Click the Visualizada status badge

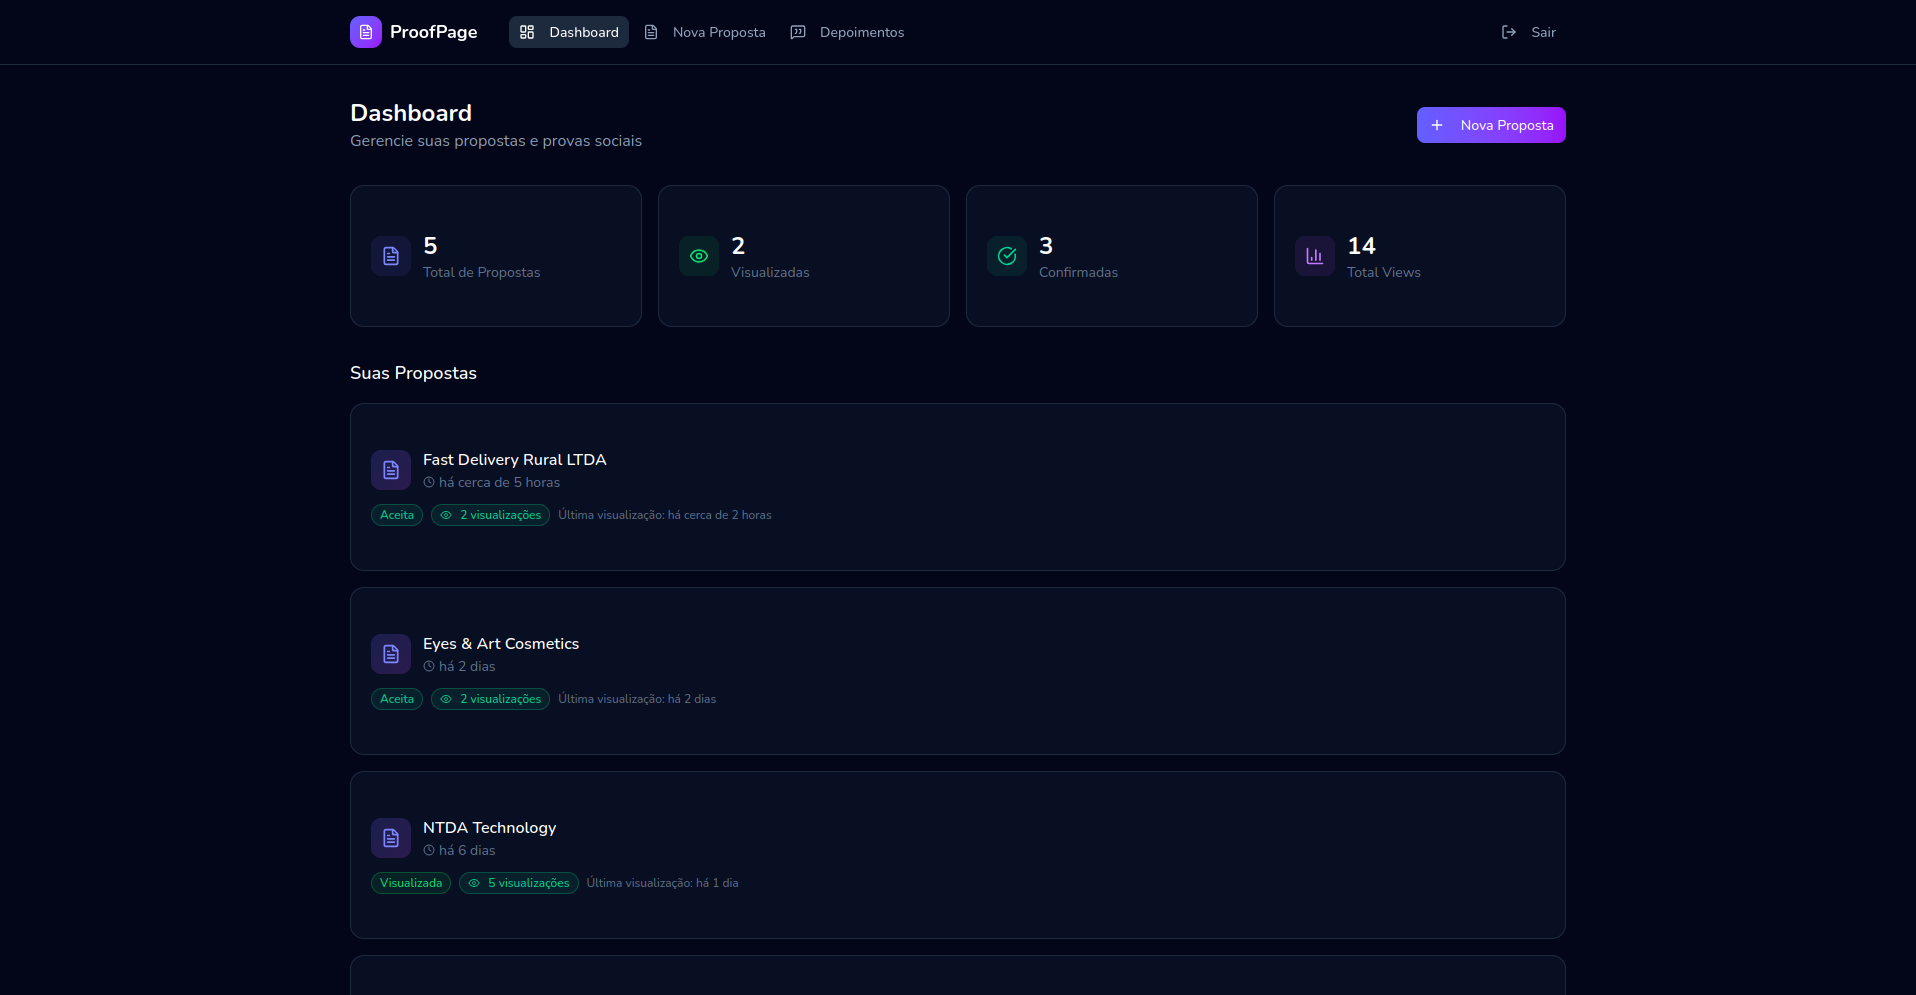[x=411, y=883]
